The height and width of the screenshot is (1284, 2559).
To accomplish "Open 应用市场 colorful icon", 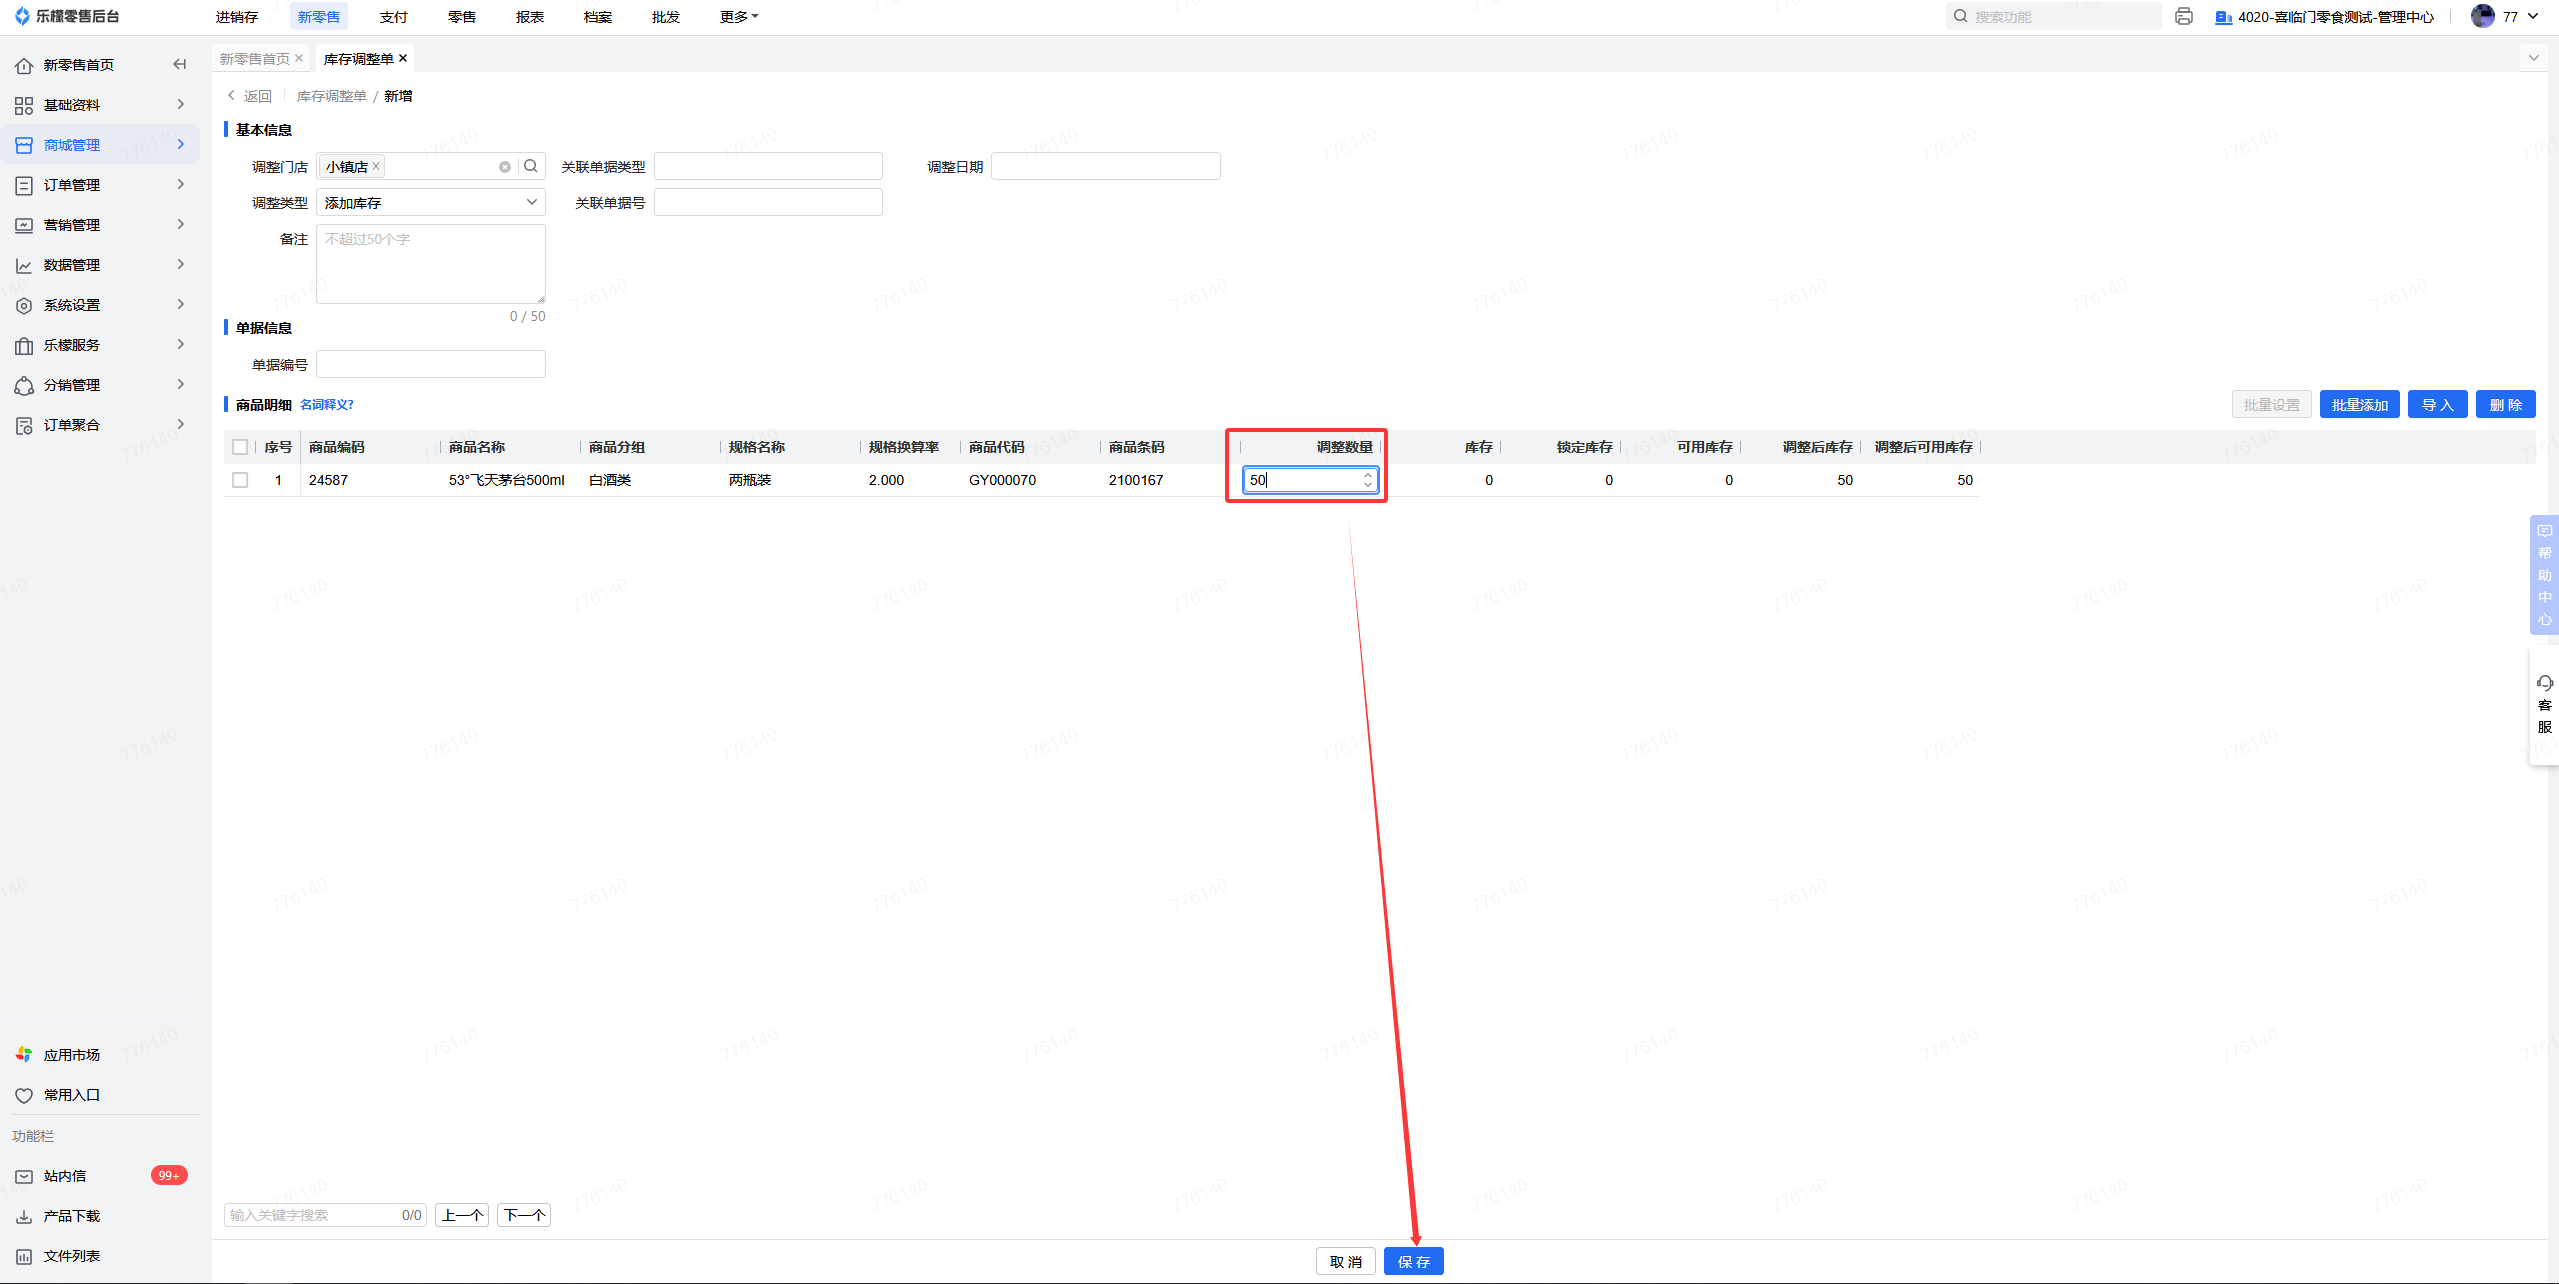I will pos(24,1055).
